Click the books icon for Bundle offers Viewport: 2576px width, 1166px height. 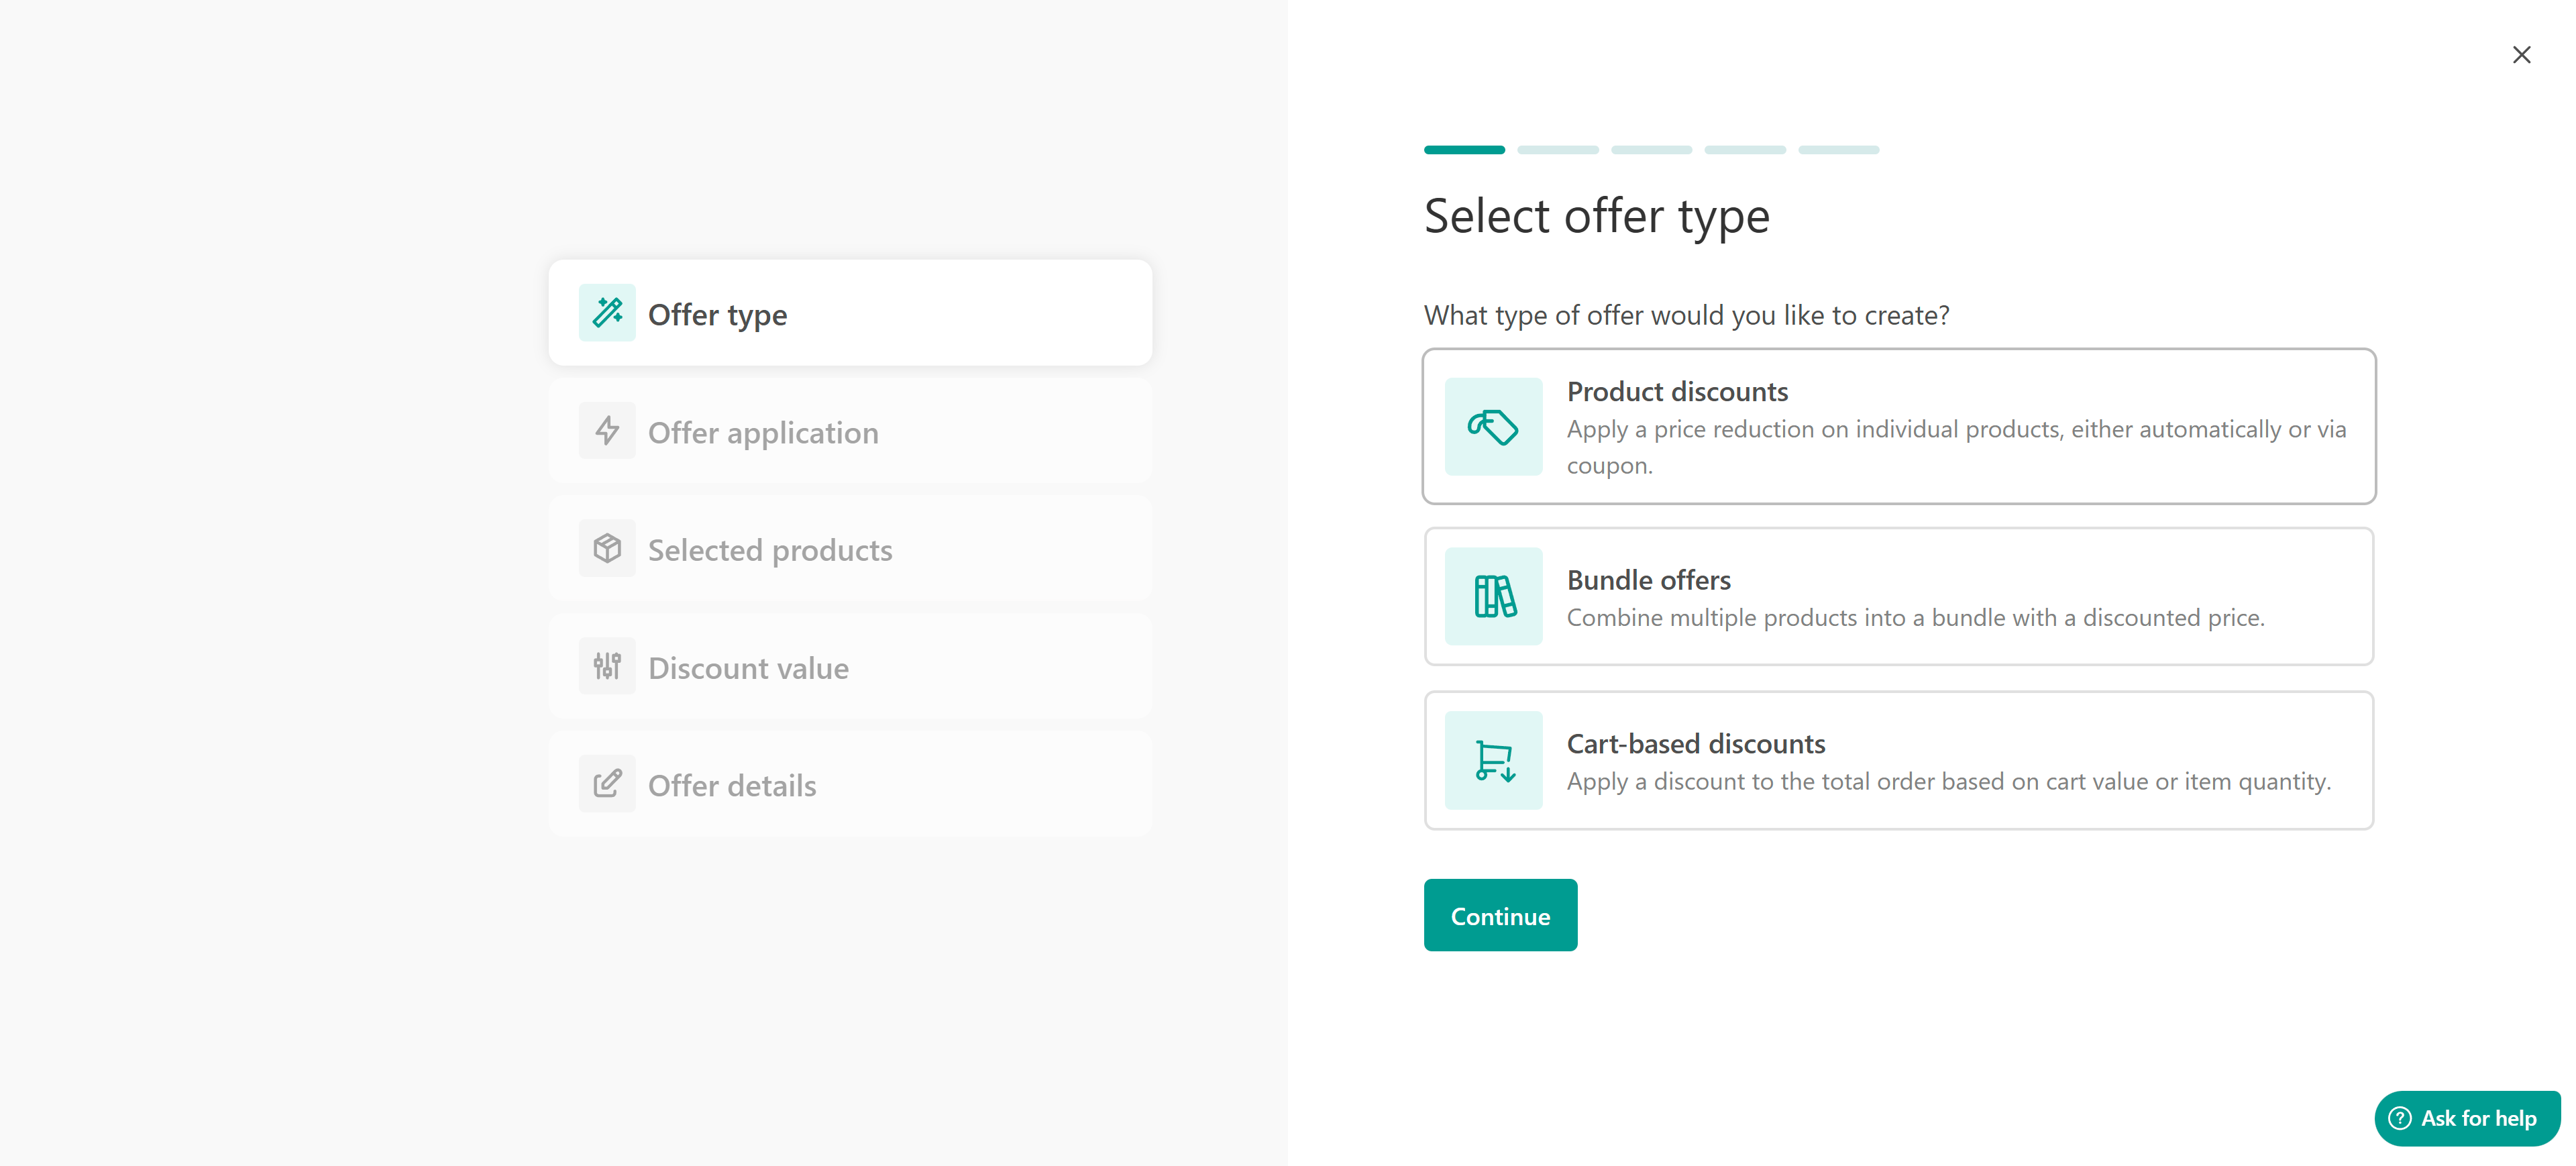click(x=1493, y=596)
